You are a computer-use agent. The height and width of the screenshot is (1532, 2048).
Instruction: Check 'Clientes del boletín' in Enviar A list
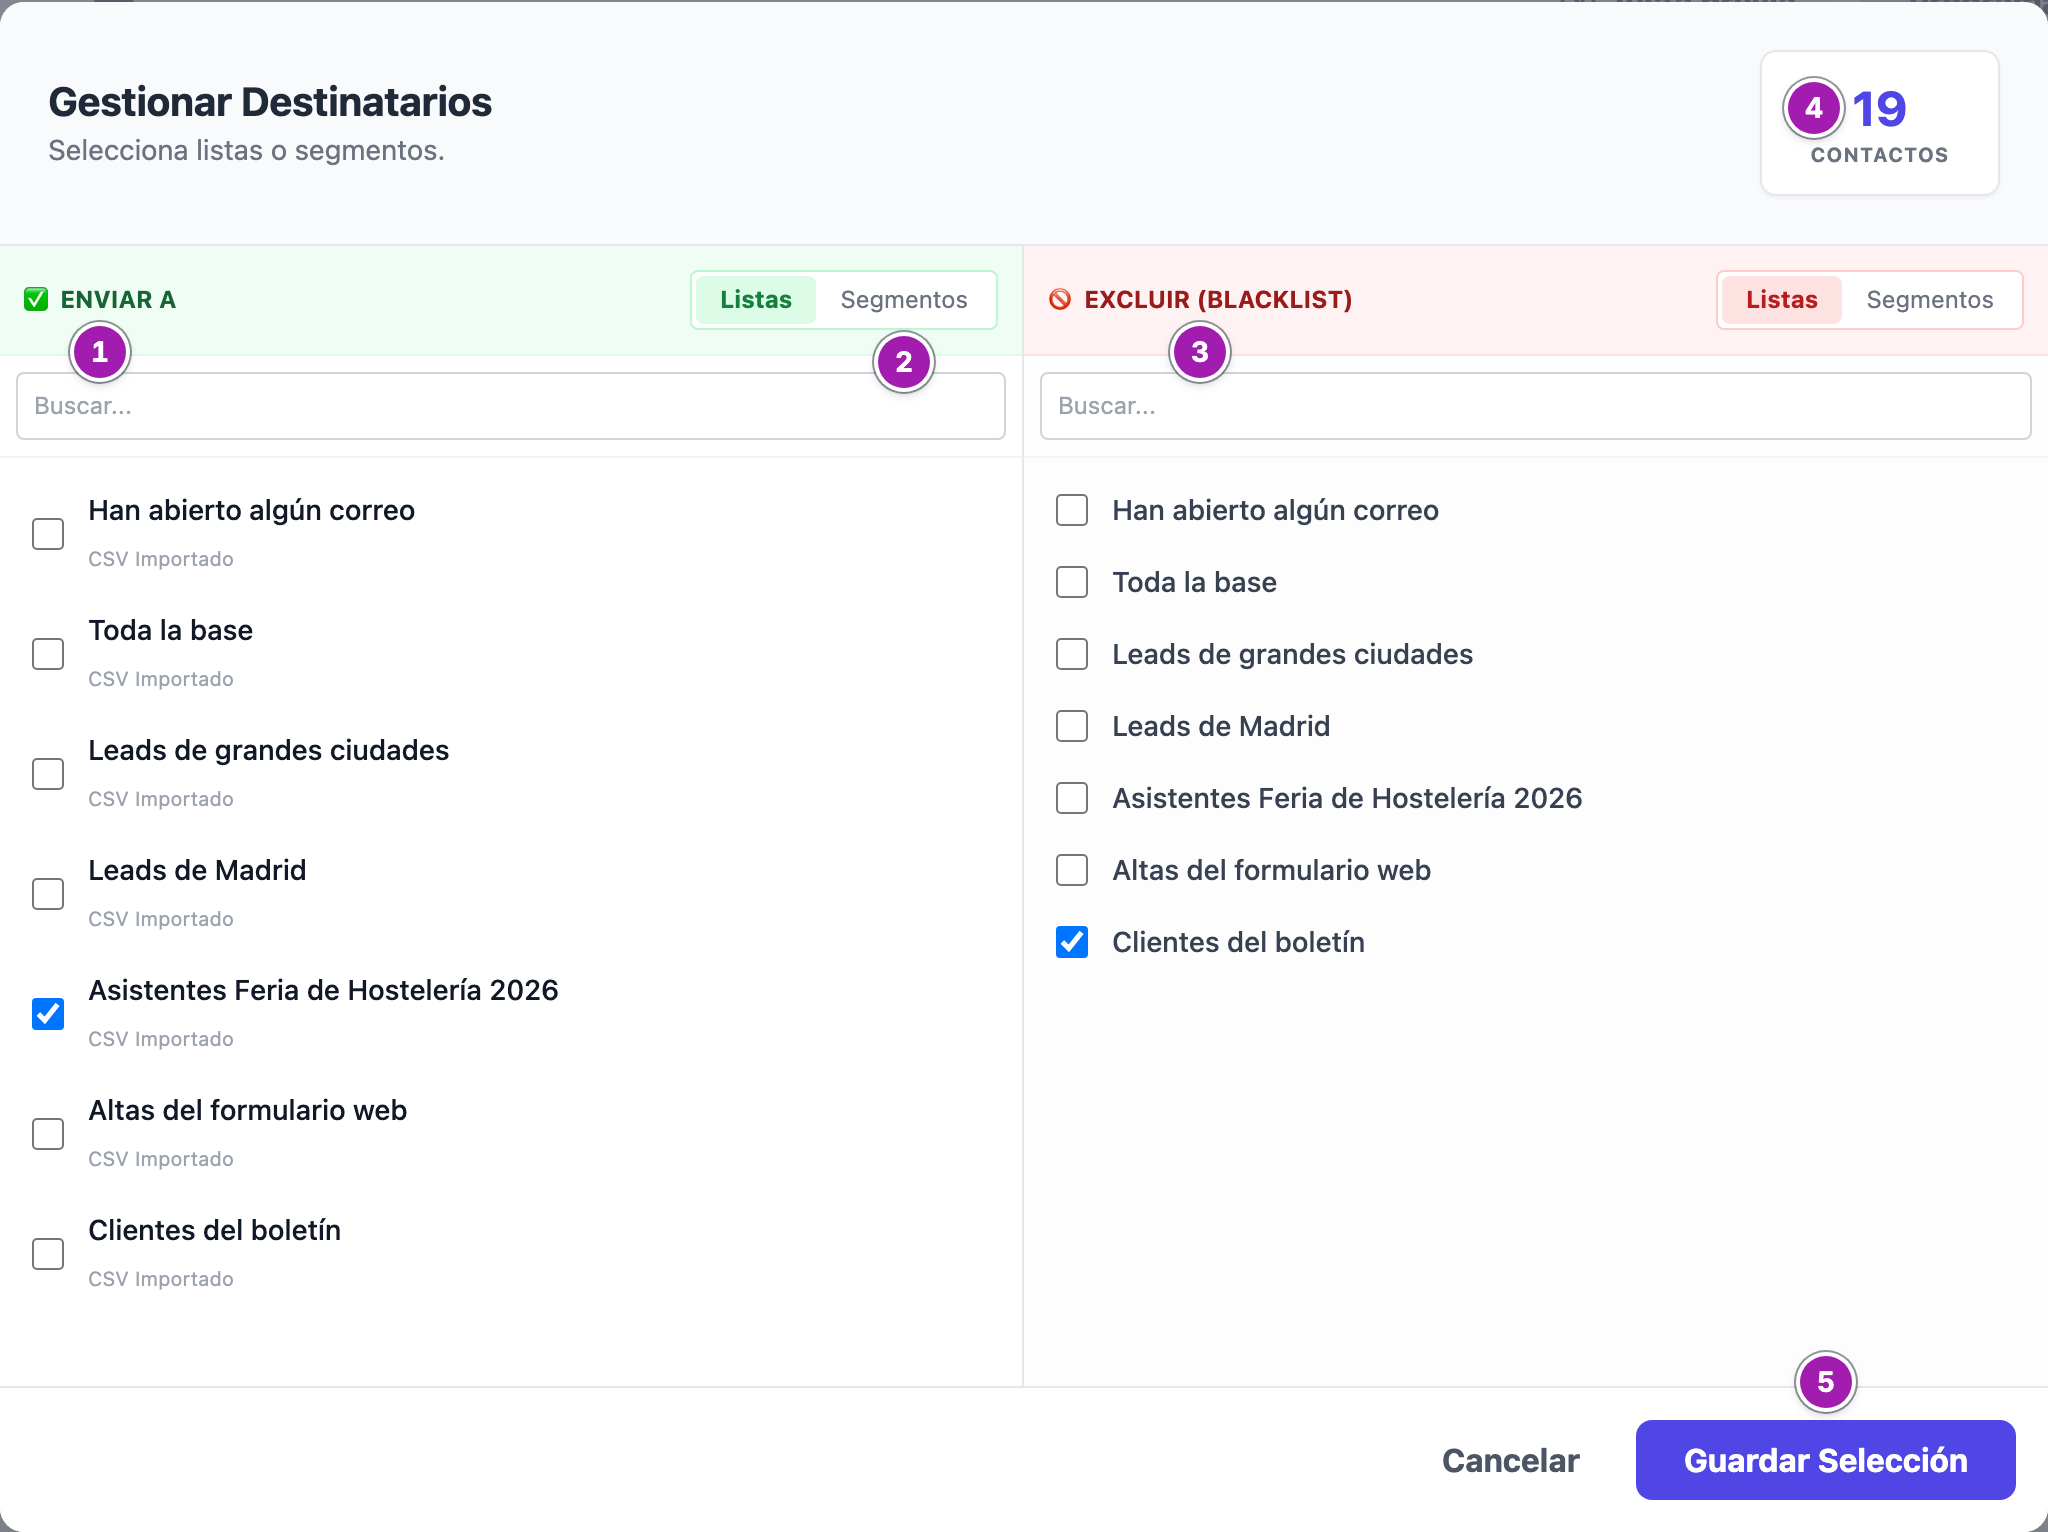pos(48,1254)
